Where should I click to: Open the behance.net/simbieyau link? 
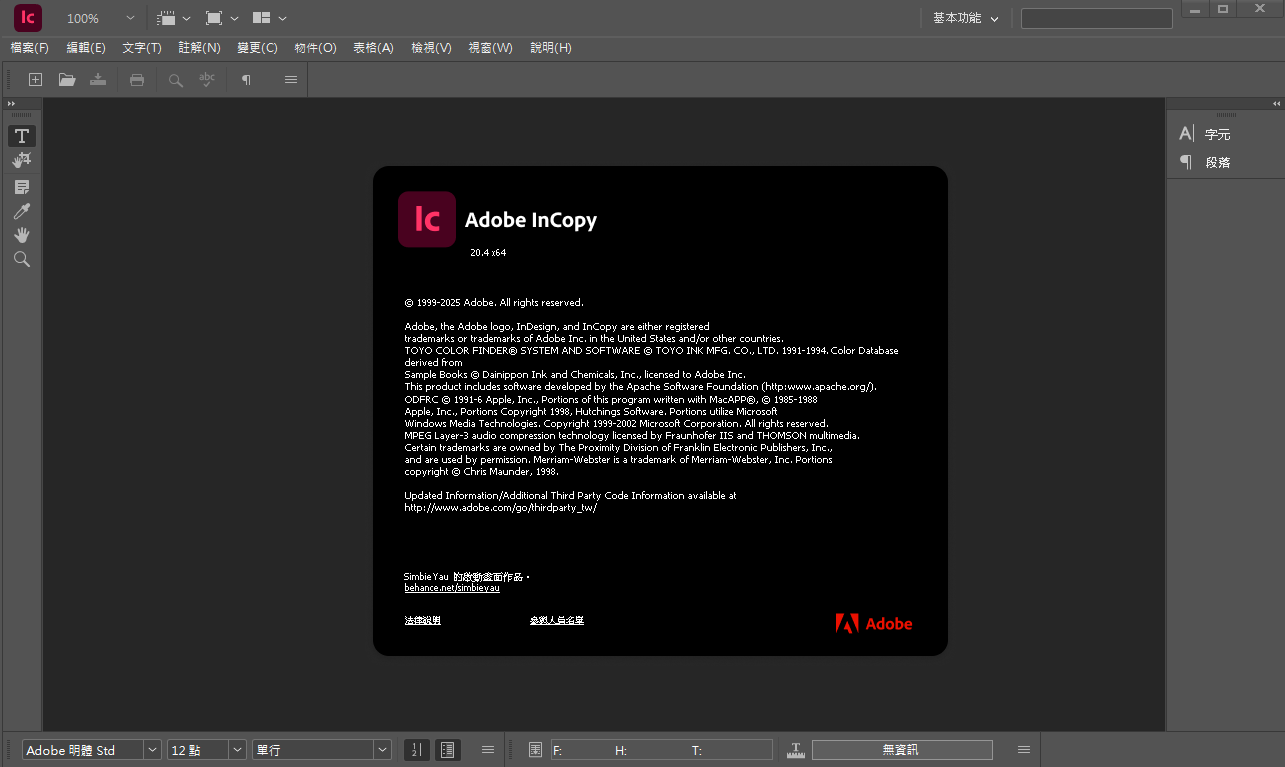tap(452, 588)
